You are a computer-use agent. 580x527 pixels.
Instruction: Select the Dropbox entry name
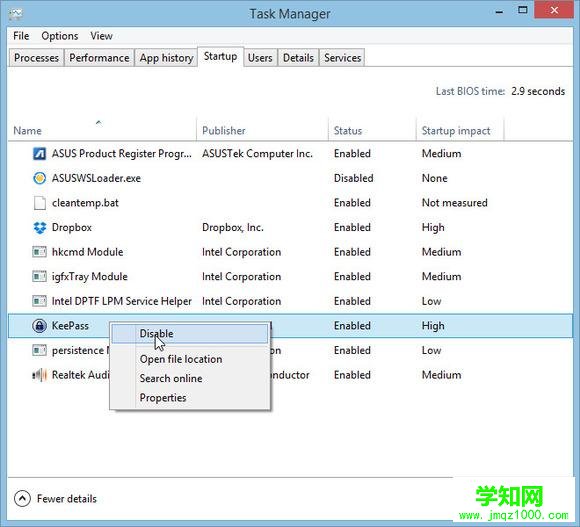(72, 227)
